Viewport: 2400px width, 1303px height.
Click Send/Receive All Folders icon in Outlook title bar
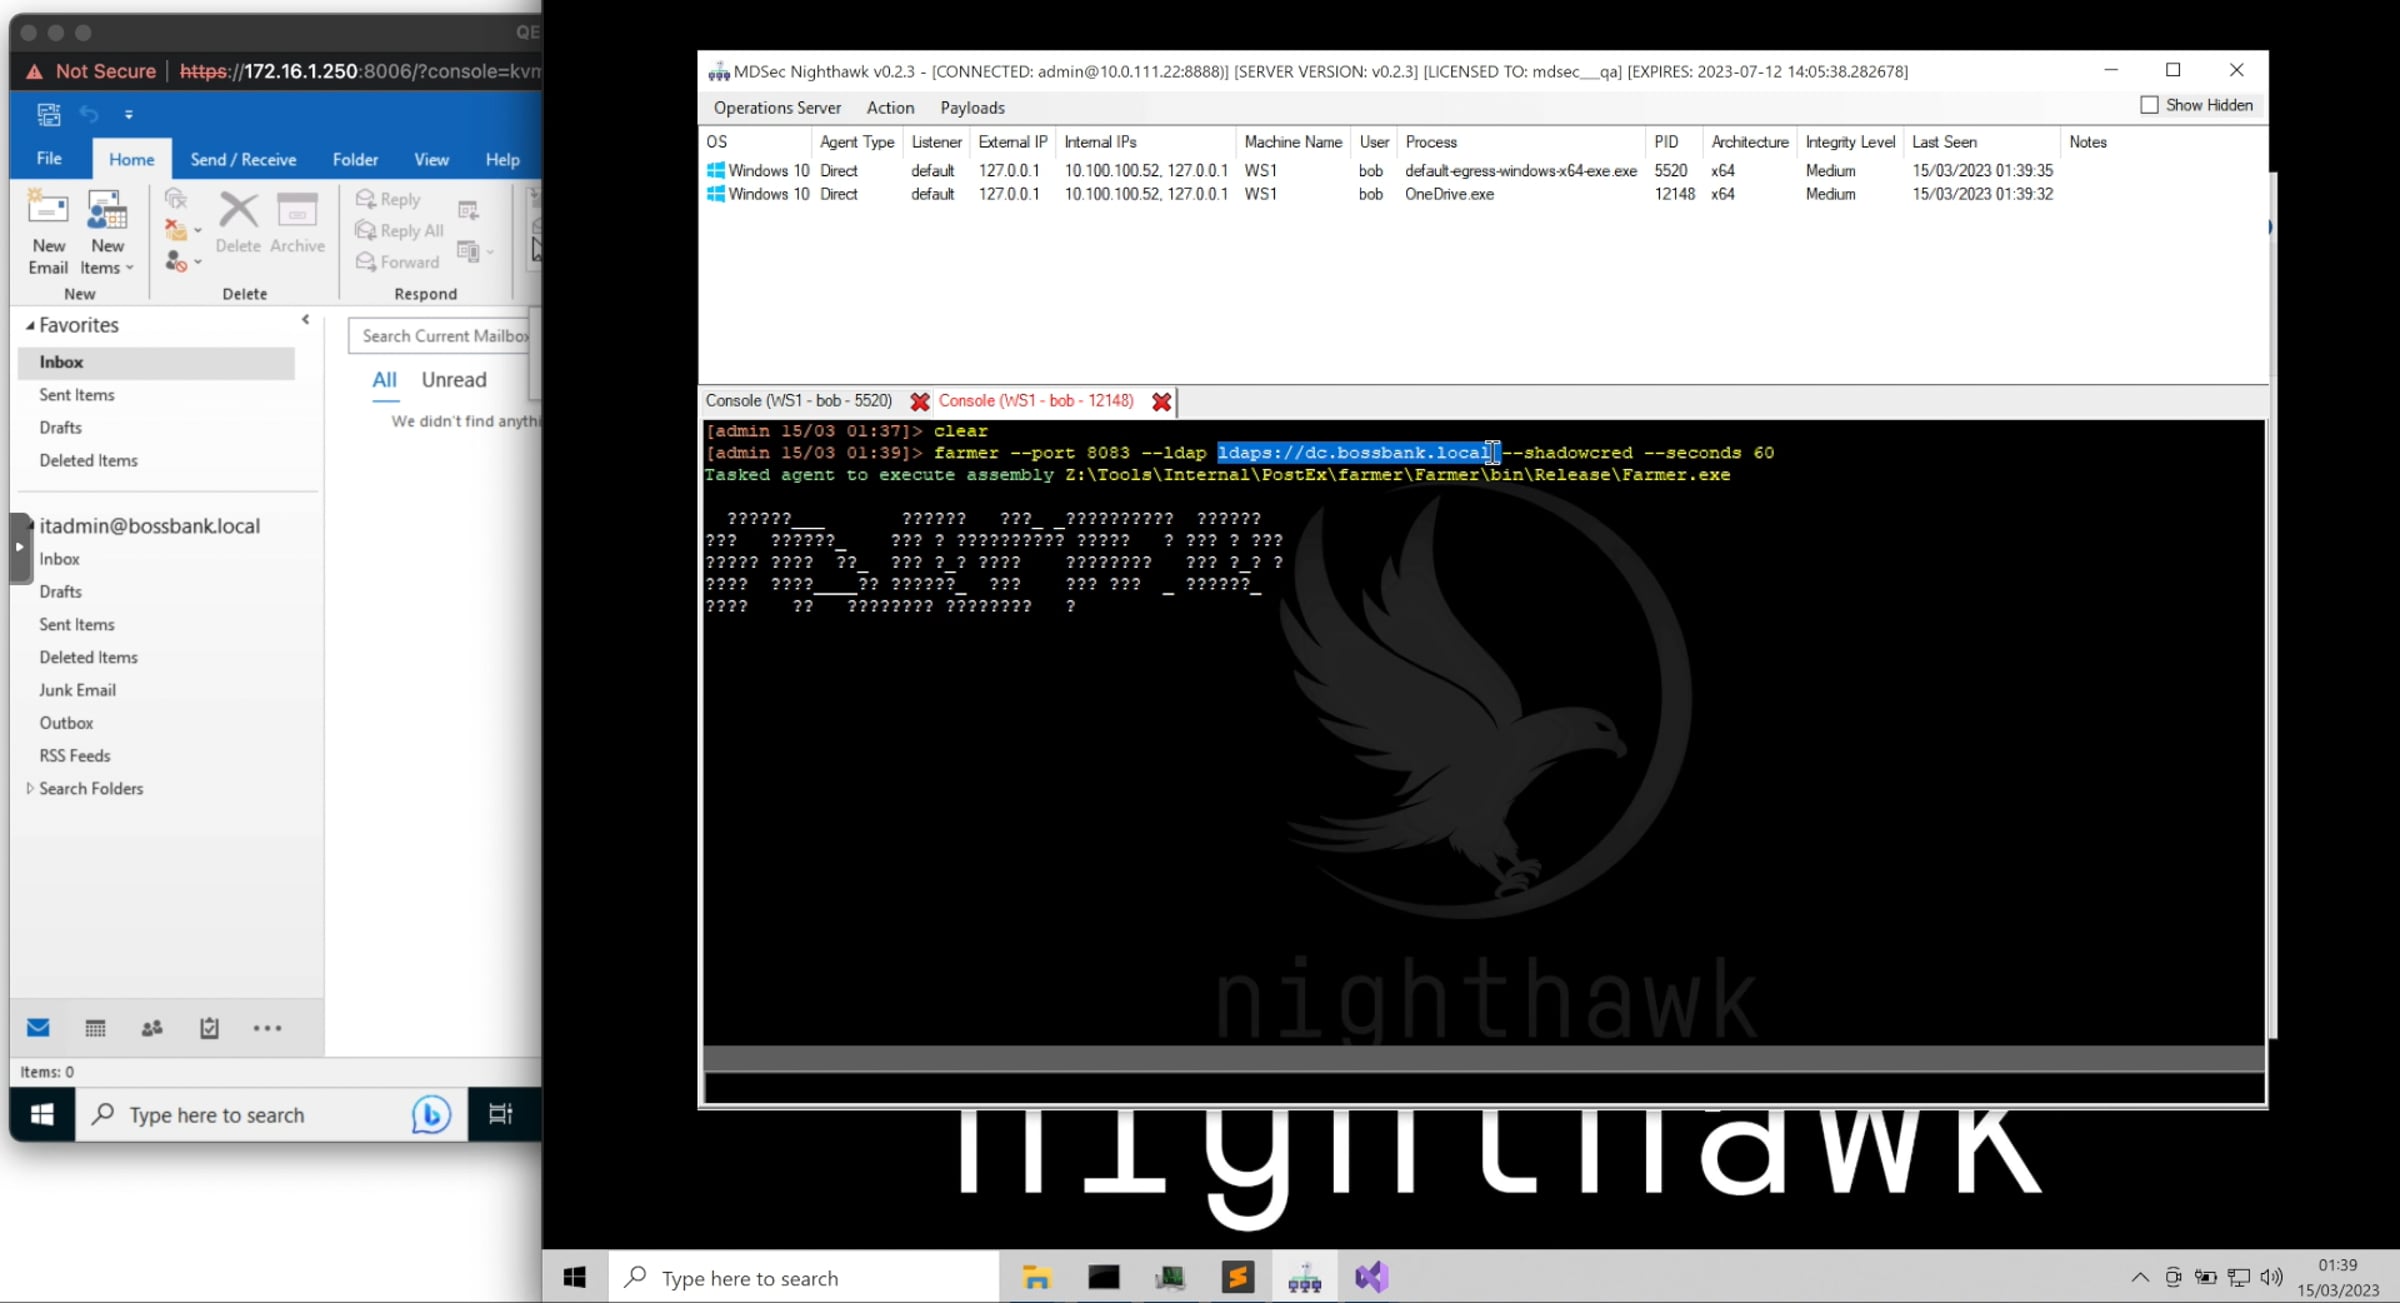48,114
